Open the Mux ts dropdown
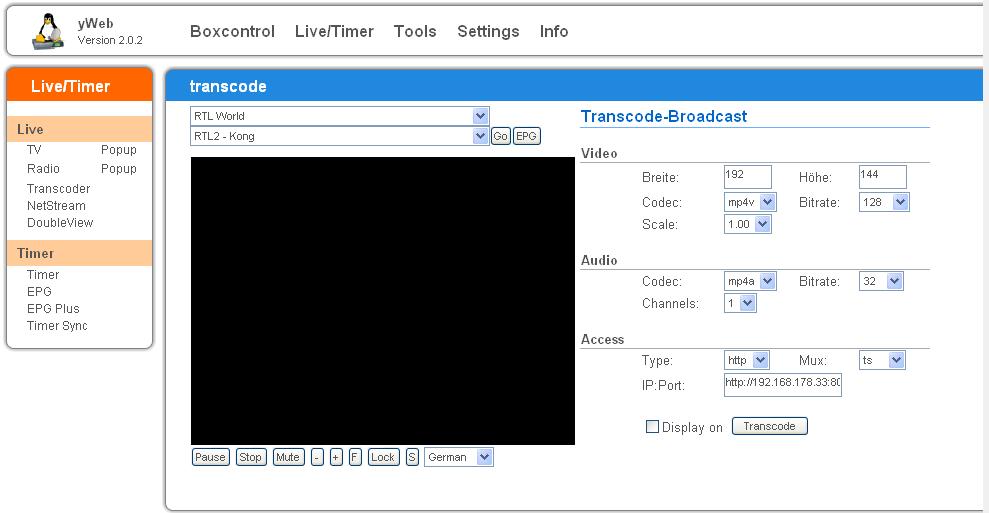The image size is (989, 513). (882, 360)
